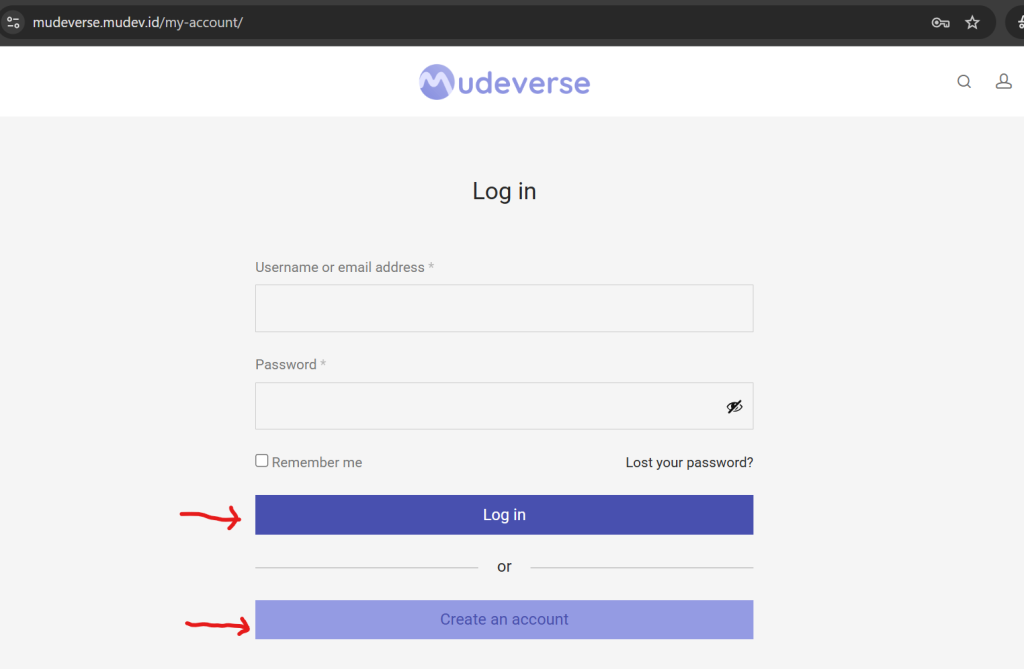Focus the Username or email address field

click(x=504, y=308)
